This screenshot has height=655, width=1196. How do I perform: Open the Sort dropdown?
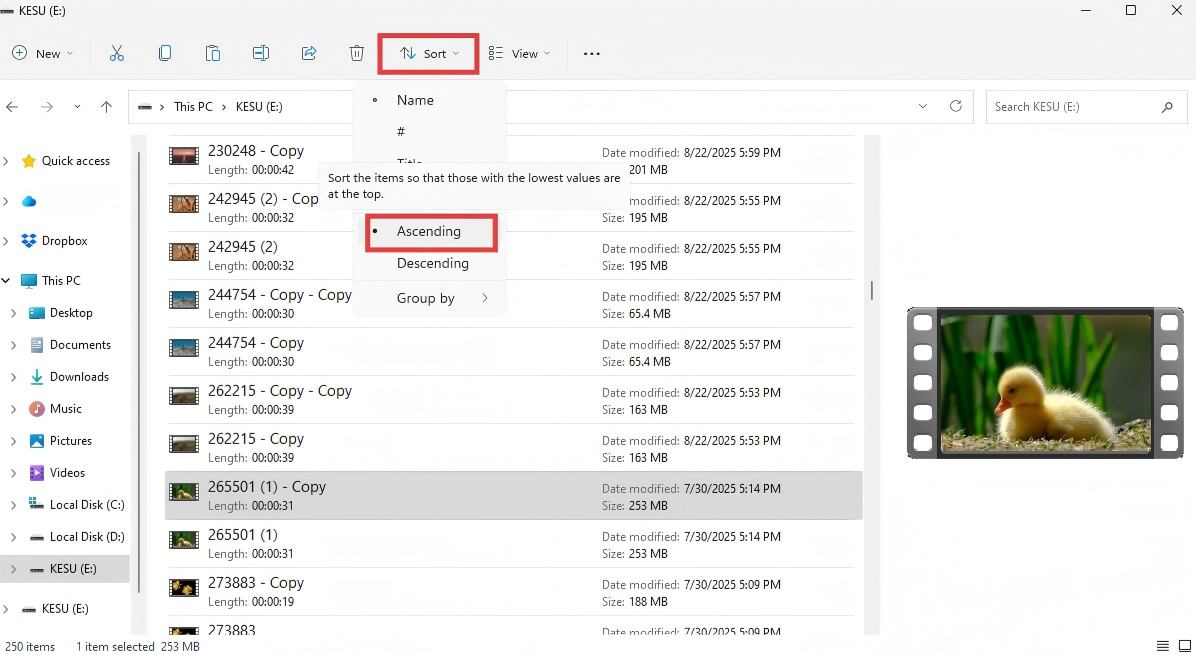(x=429, y=54)
